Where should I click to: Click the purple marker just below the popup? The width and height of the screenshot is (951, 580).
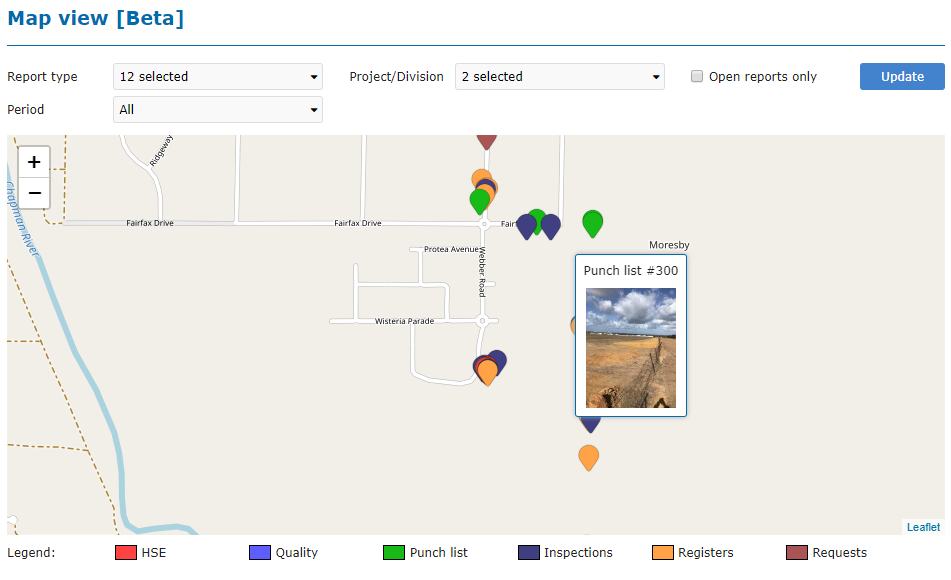590,425
